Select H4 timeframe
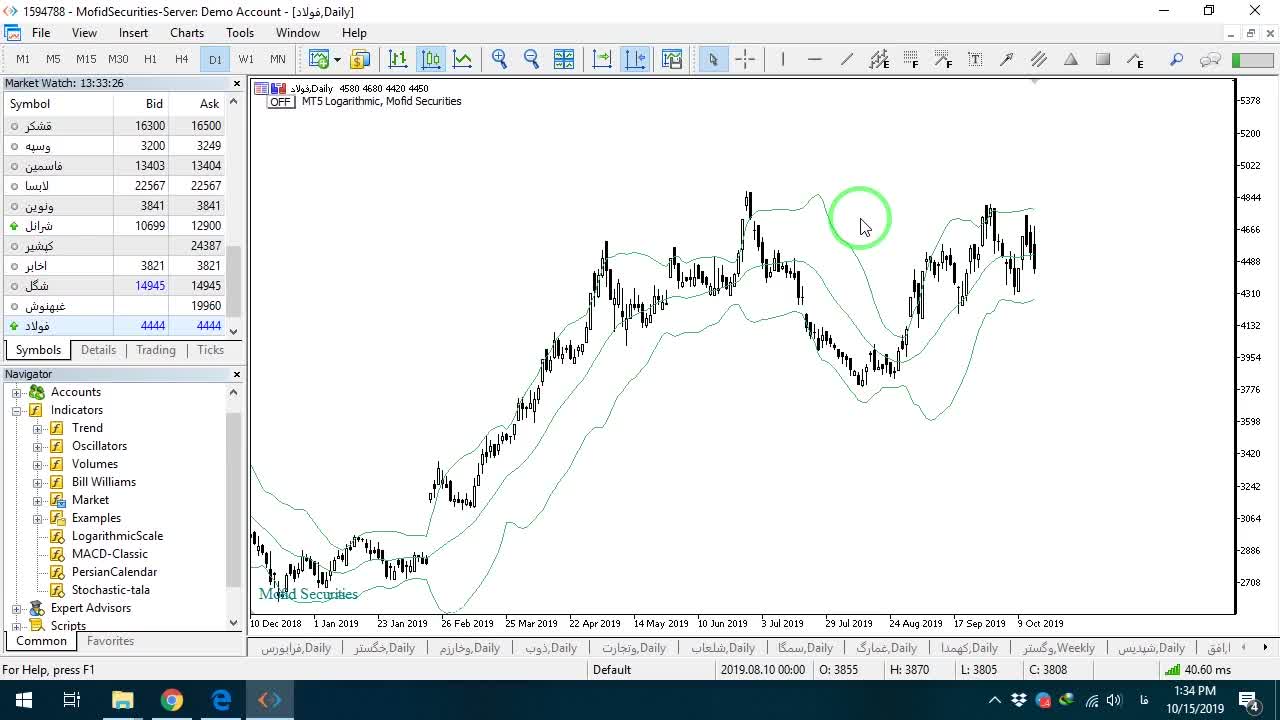The image size is (1280, 720). [181, 59]
